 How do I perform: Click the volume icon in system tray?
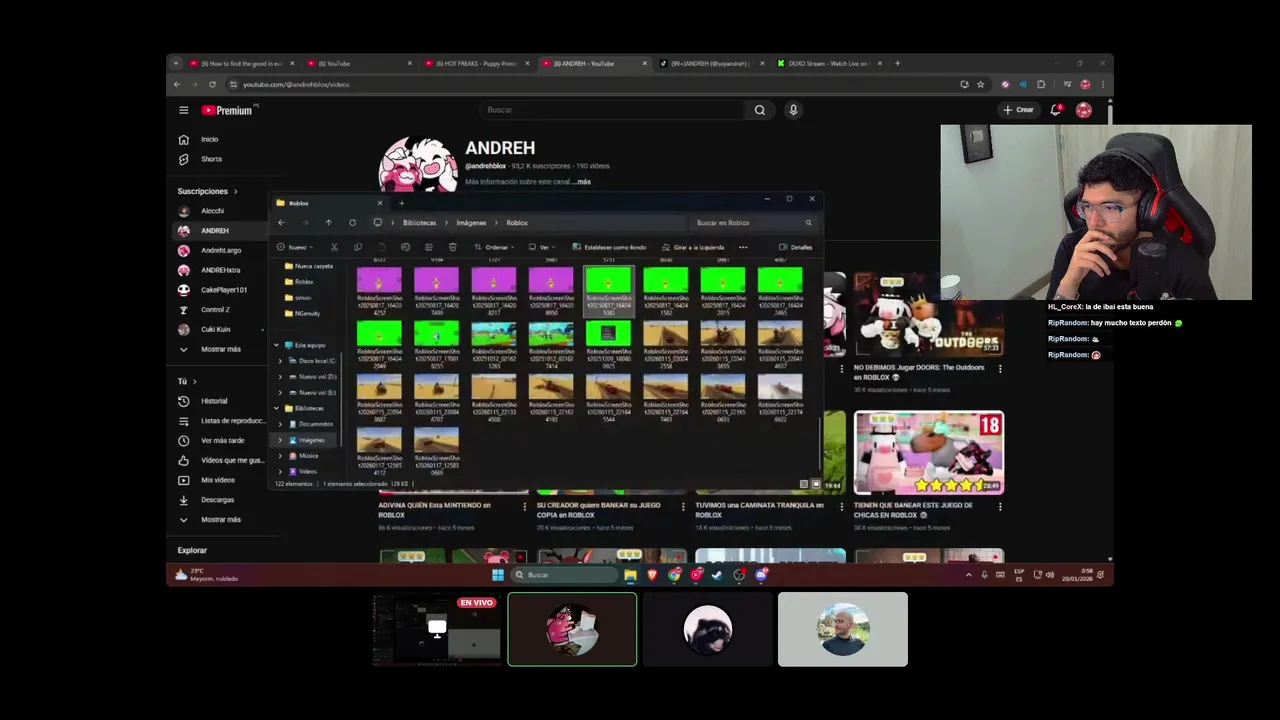[x=1049, y=575]
